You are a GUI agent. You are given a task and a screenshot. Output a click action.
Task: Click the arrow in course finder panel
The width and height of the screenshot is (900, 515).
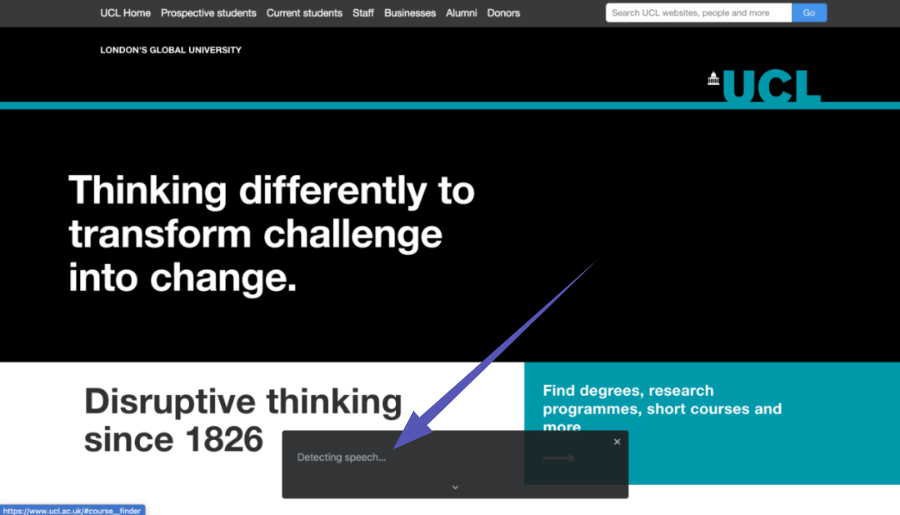[x=559, y=458]
